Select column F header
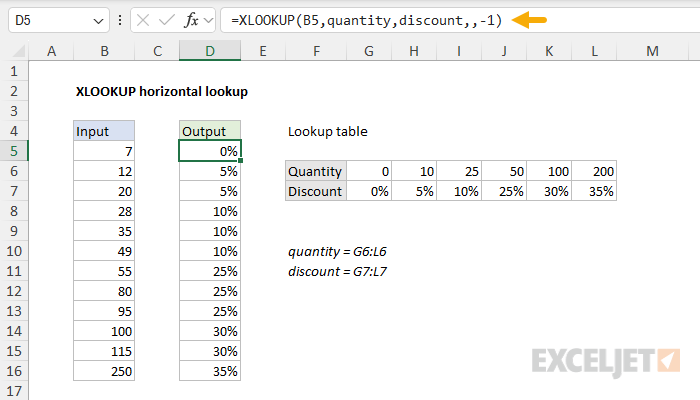The height and width of the screenshot is (400, 700). tap(316, 51)
